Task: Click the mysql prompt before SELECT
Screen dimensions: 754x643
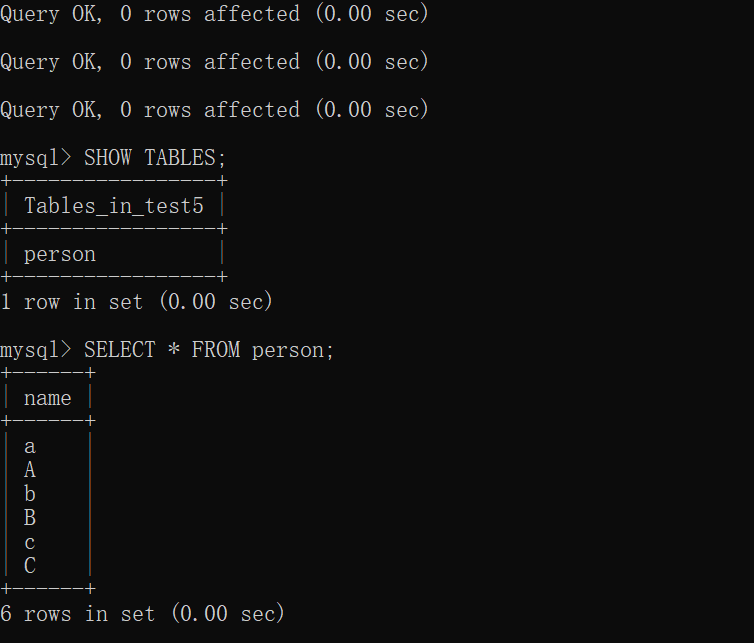Action: pos(36,350)
